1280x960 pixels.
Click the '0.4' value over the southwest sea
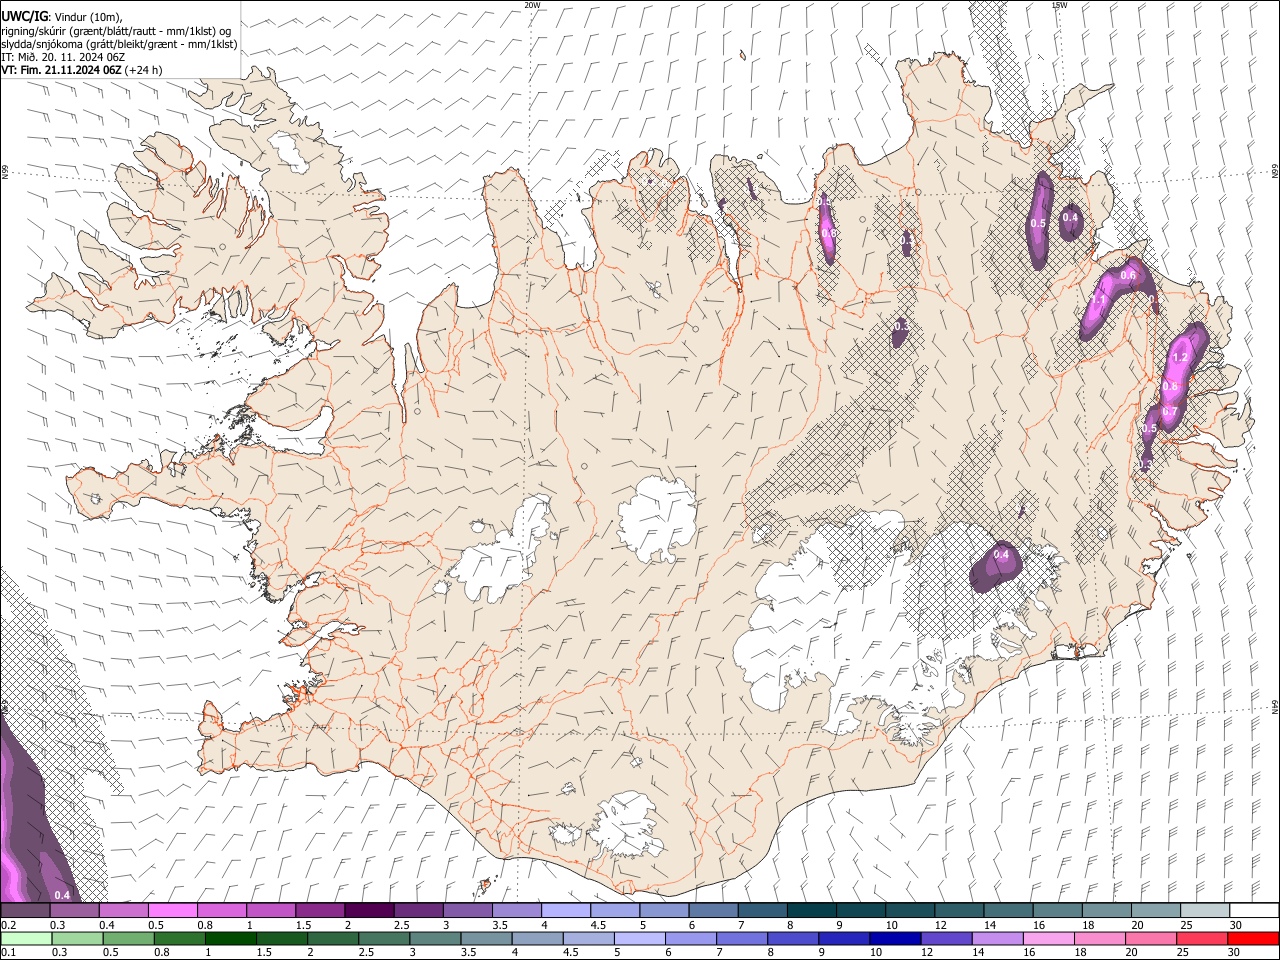pyautogui.click(x=62, y=894)
